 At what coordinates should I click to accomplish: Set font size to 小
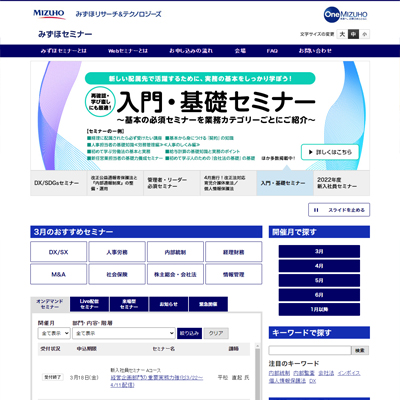coord(364,34)
